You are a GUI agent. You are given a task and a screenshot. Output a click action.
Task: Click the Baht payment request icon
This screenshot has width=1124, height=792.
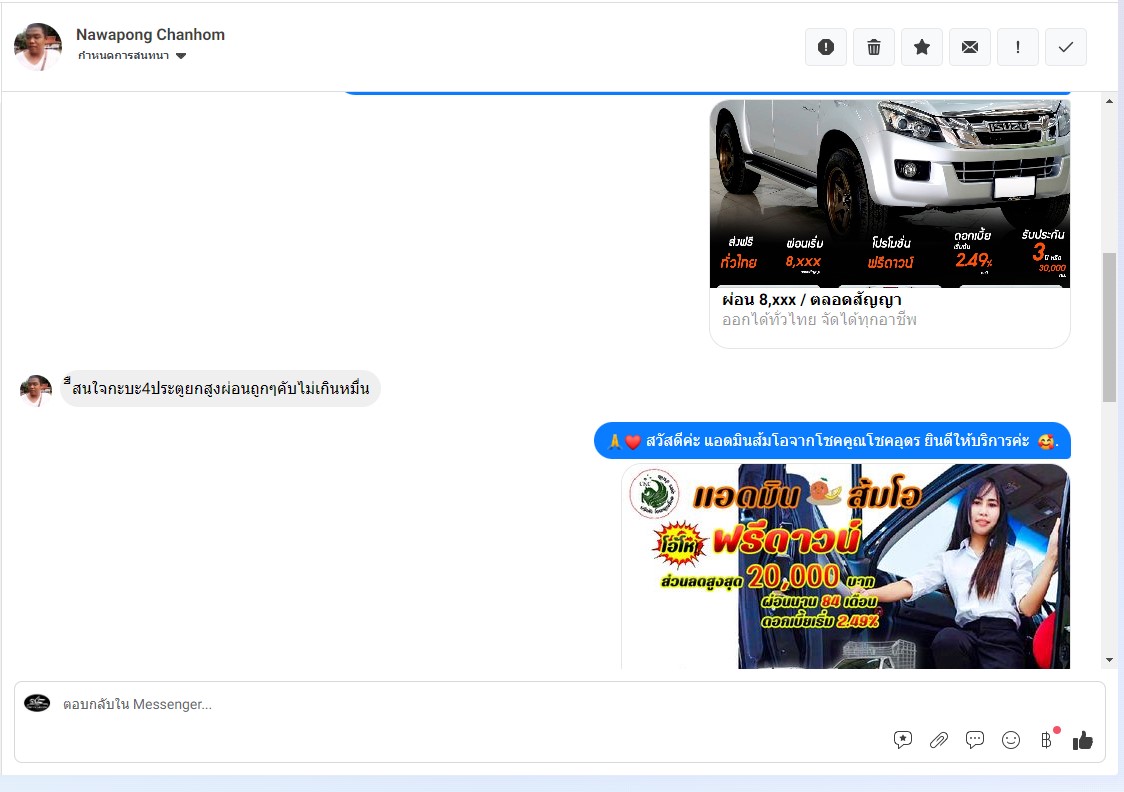pyautogui.click(x=1046, y=740)
